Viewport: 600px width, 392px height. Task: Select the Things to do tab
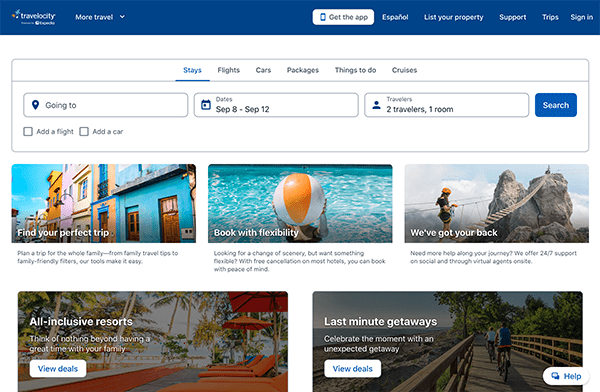[355, 70]
